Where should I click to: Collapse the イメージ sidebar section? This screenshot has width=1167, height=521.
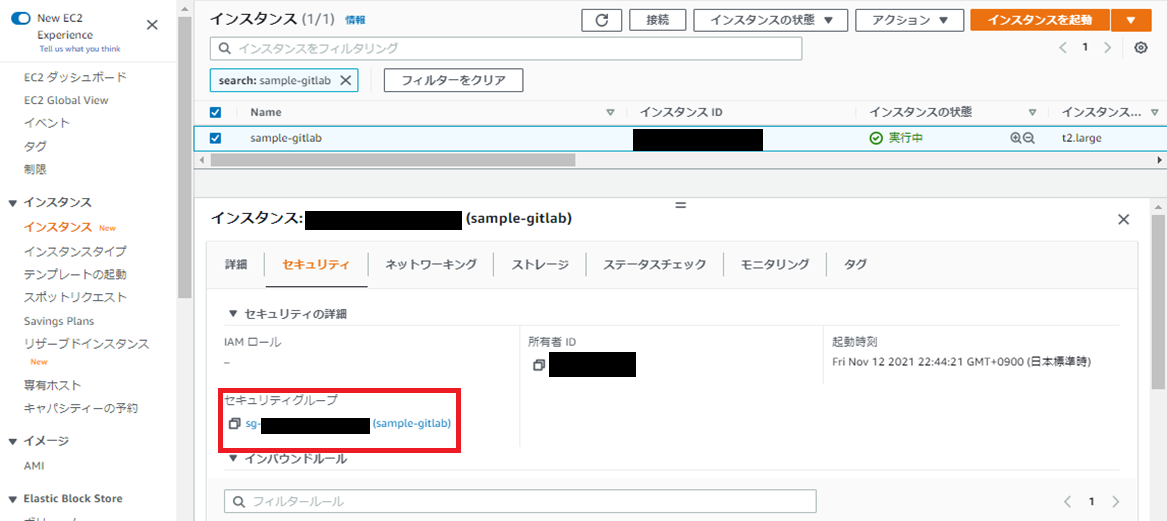13,441
